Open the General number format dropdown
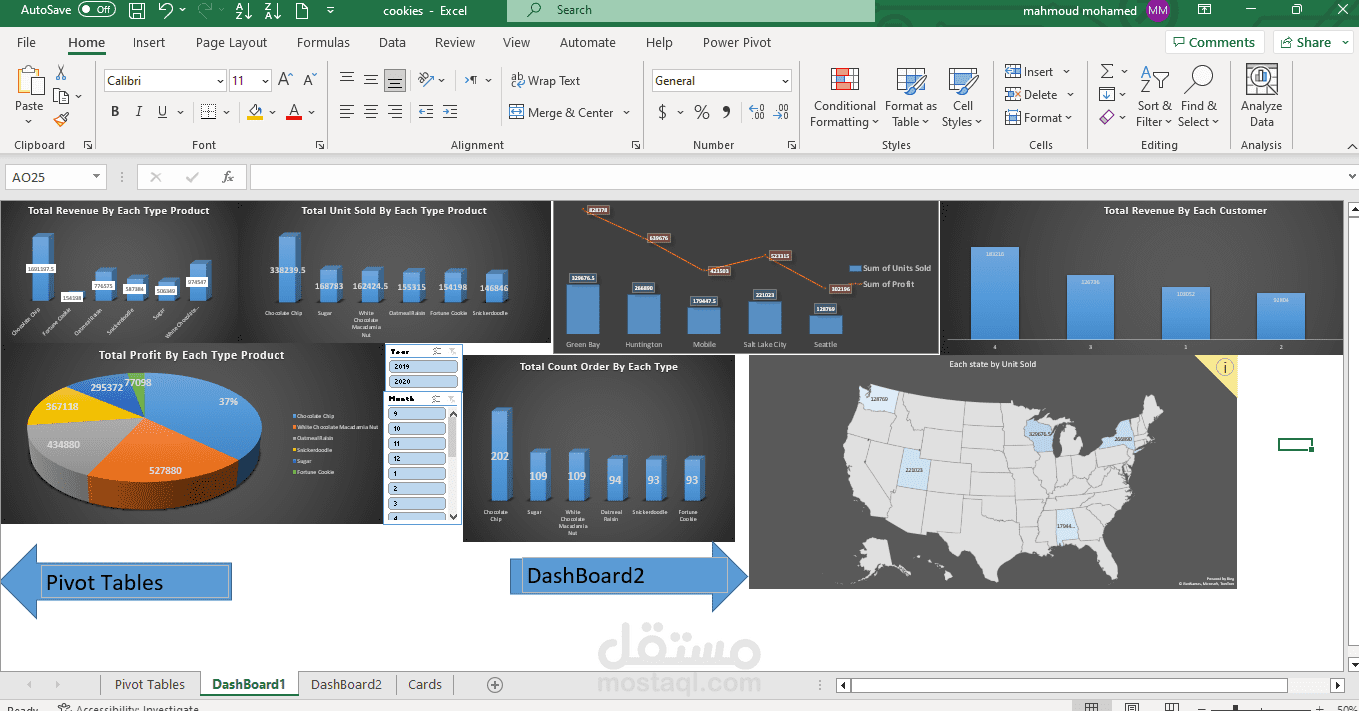The width and height of the screenshot is (1359, 711). (x=785, y=81)
